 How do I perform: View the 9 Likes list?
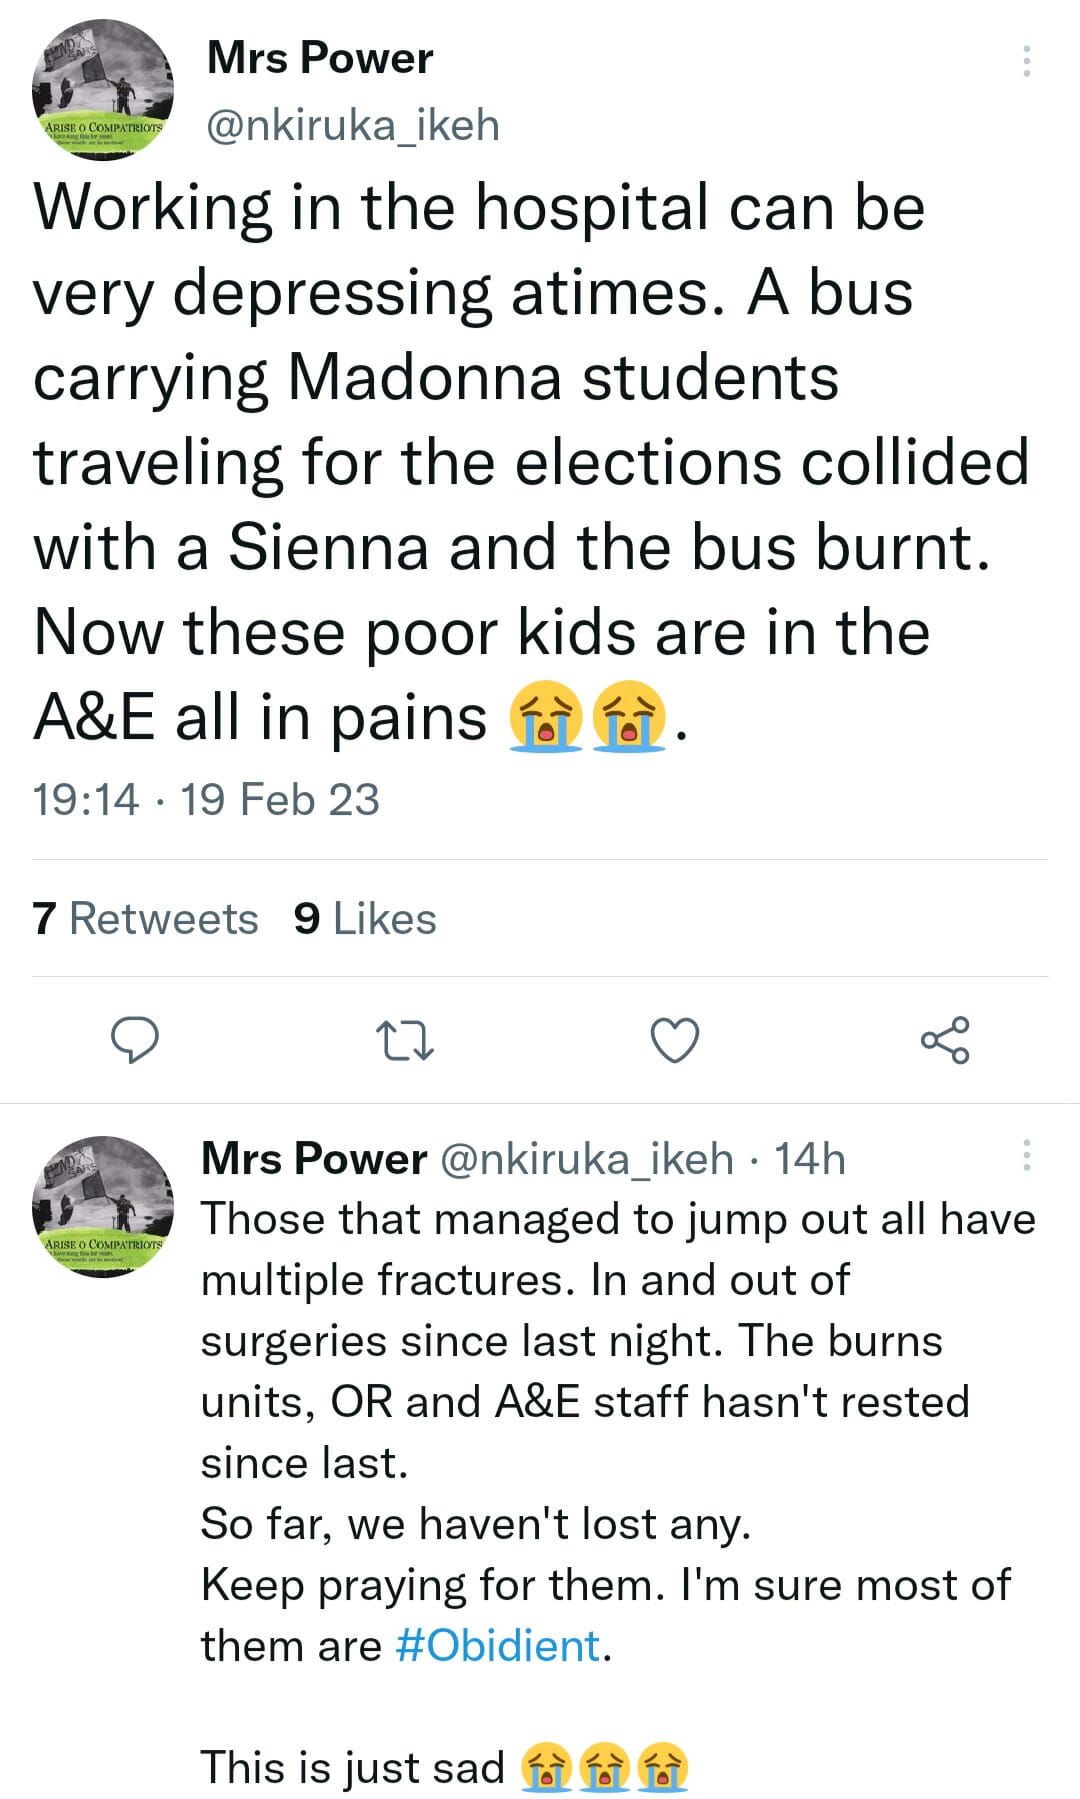(x=366, y=919)
